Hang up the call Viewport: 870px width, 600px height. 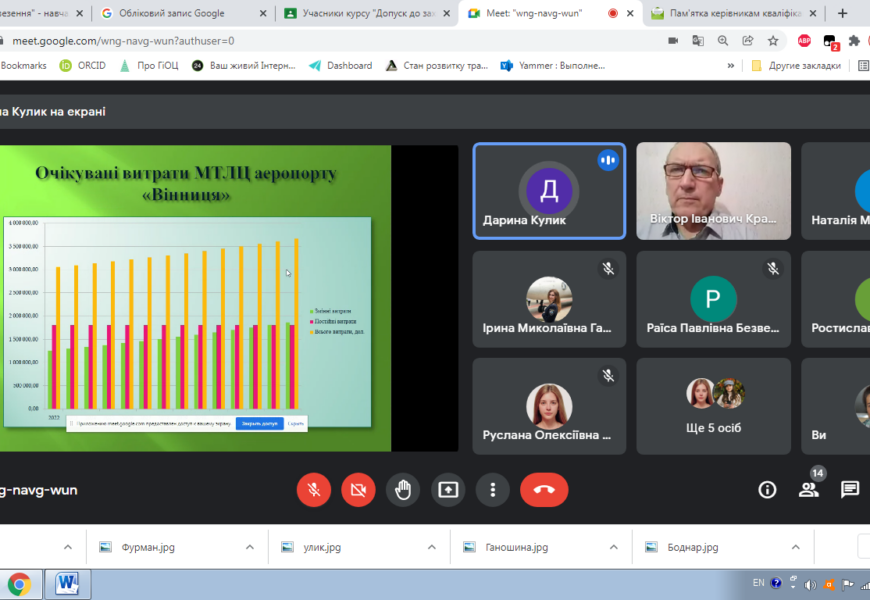[x=544, y=489]
